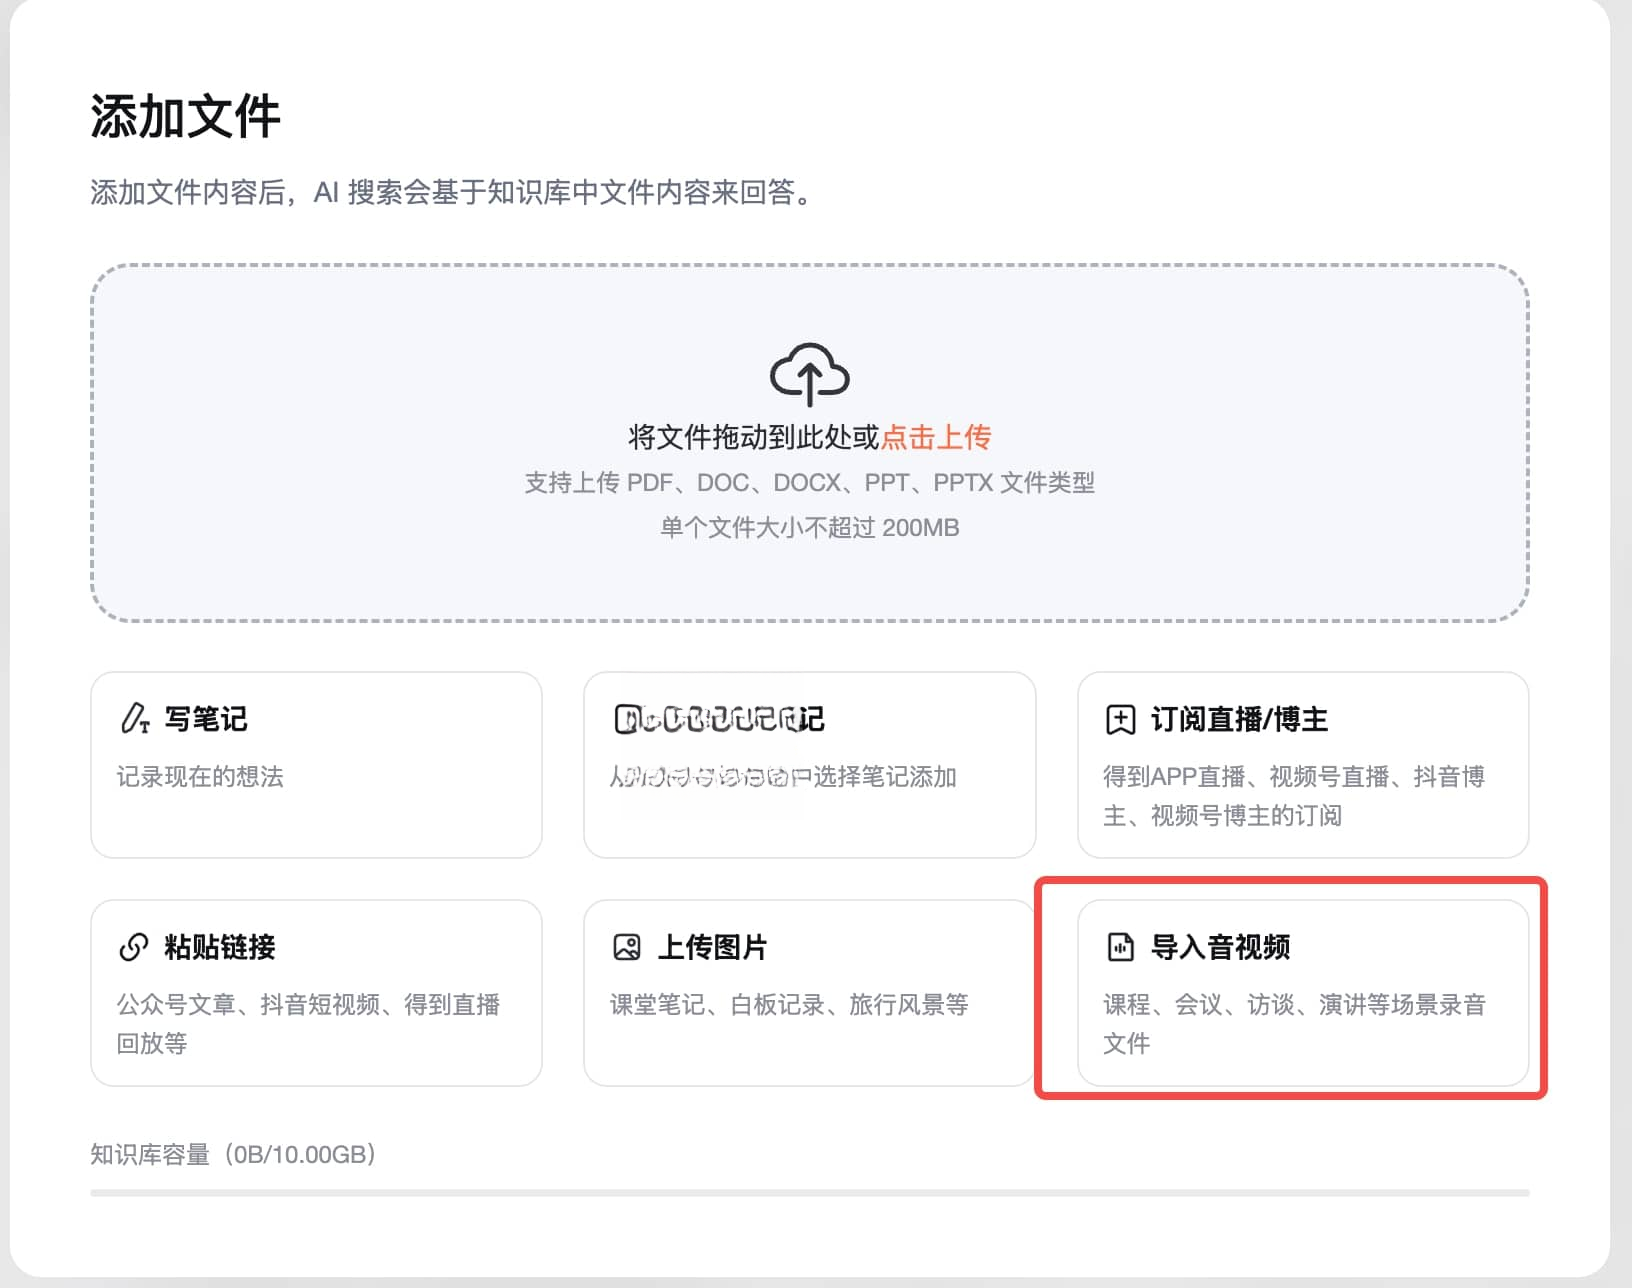Open the 写笔记 card
This screenshot has height=1288, width=1632.
pyautogui.click(x=316, y=764)
